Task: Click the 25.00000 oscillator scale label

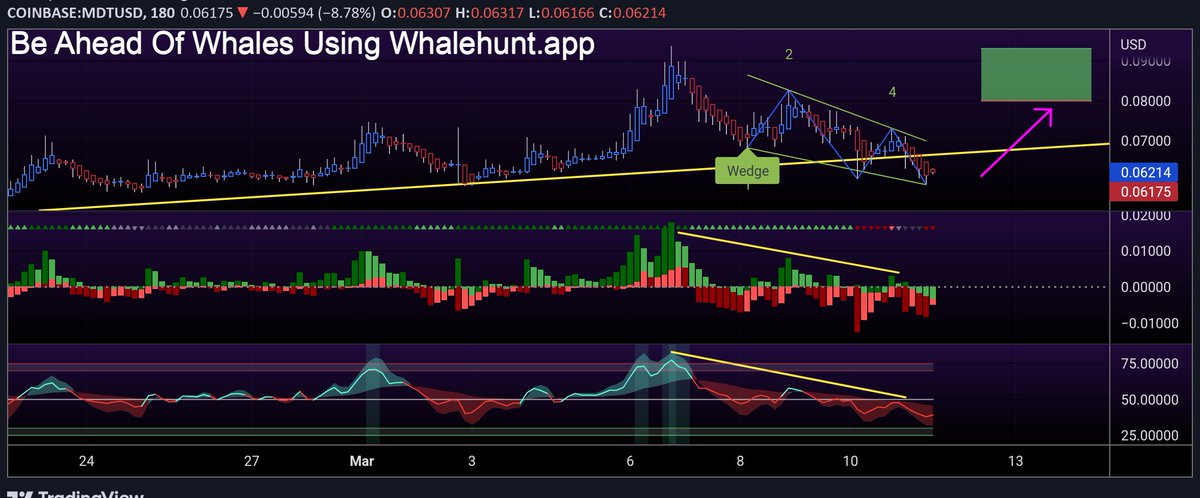Action: [x=1149, y=436]
